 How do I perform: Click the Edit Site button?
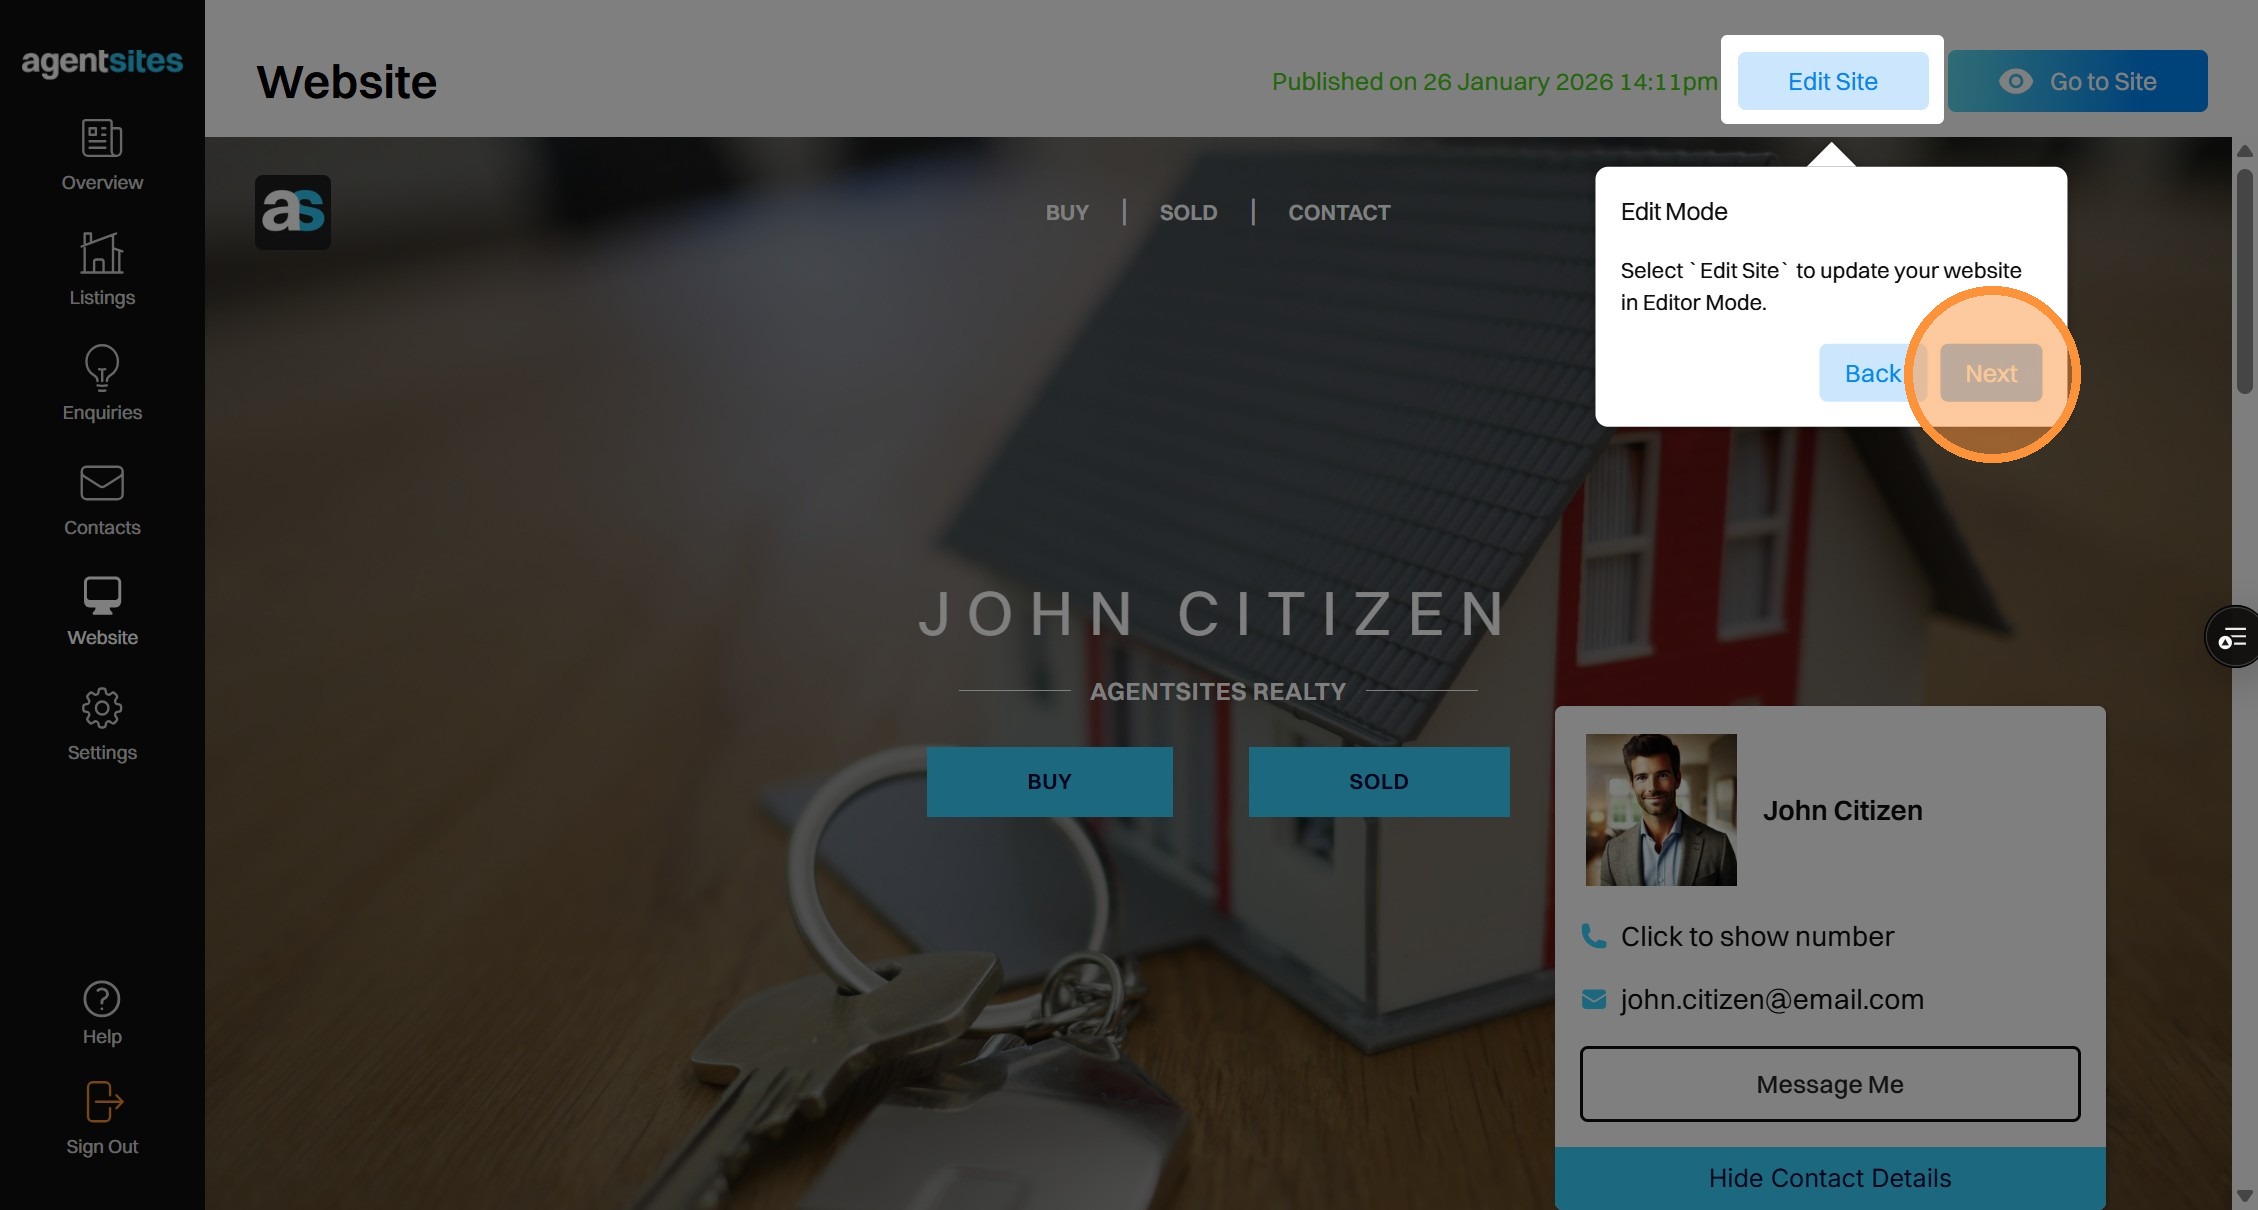pos(1833,81)
